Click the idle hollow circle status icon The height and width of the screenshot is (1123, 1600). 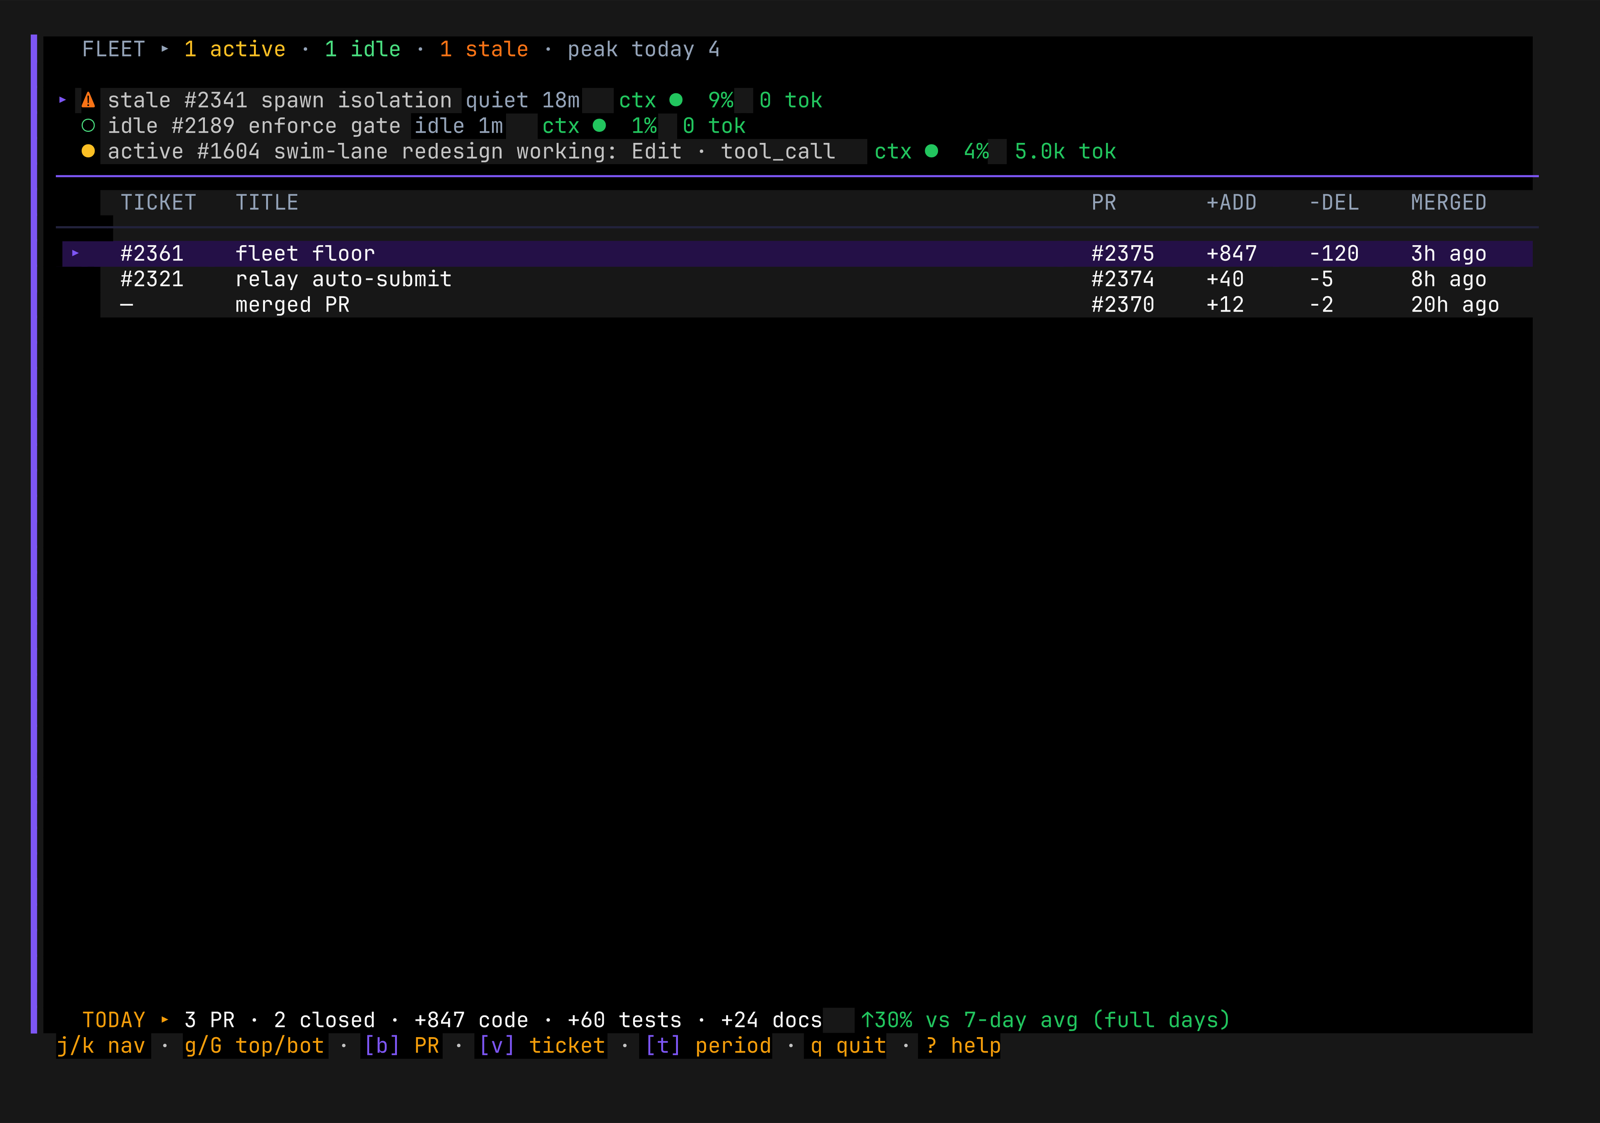(x=88, y=126)
